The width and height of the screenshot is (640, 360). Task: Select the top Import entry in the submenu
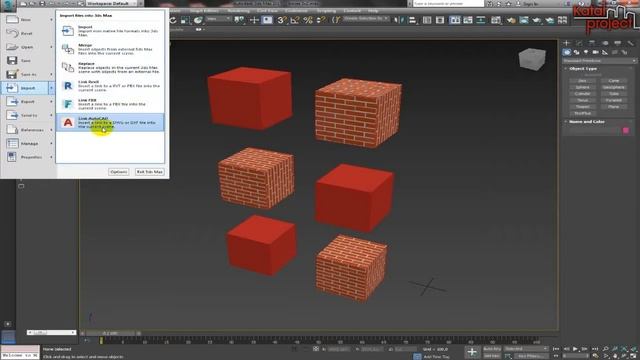pyautogui.click(x=110, y=31)
